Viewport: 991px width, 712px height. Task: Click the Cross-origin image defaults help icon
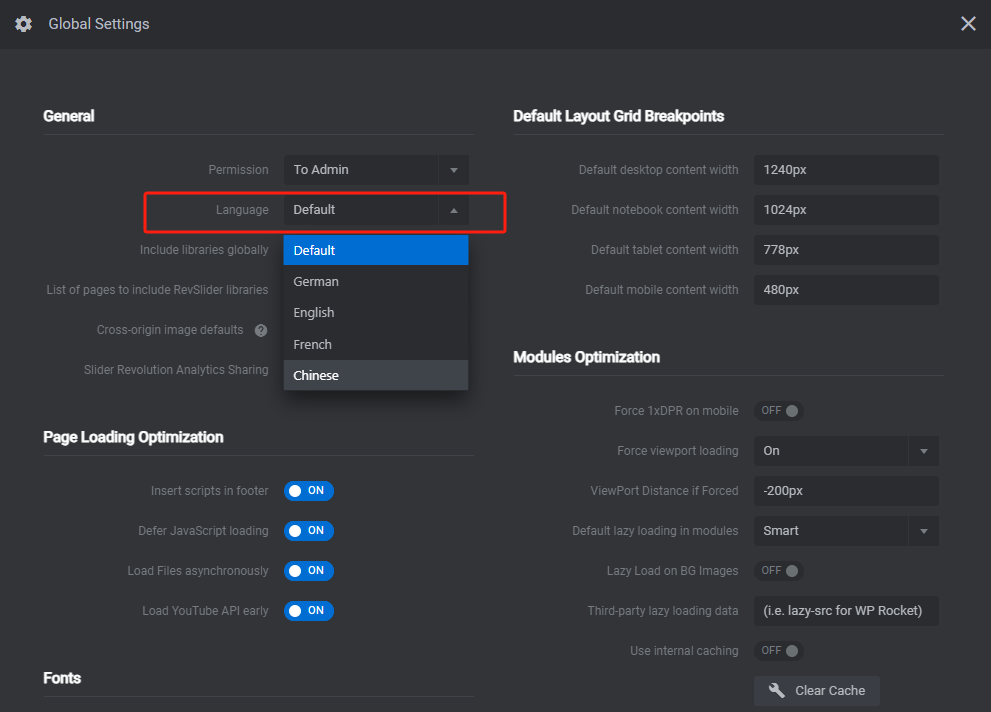pos(261,330)
